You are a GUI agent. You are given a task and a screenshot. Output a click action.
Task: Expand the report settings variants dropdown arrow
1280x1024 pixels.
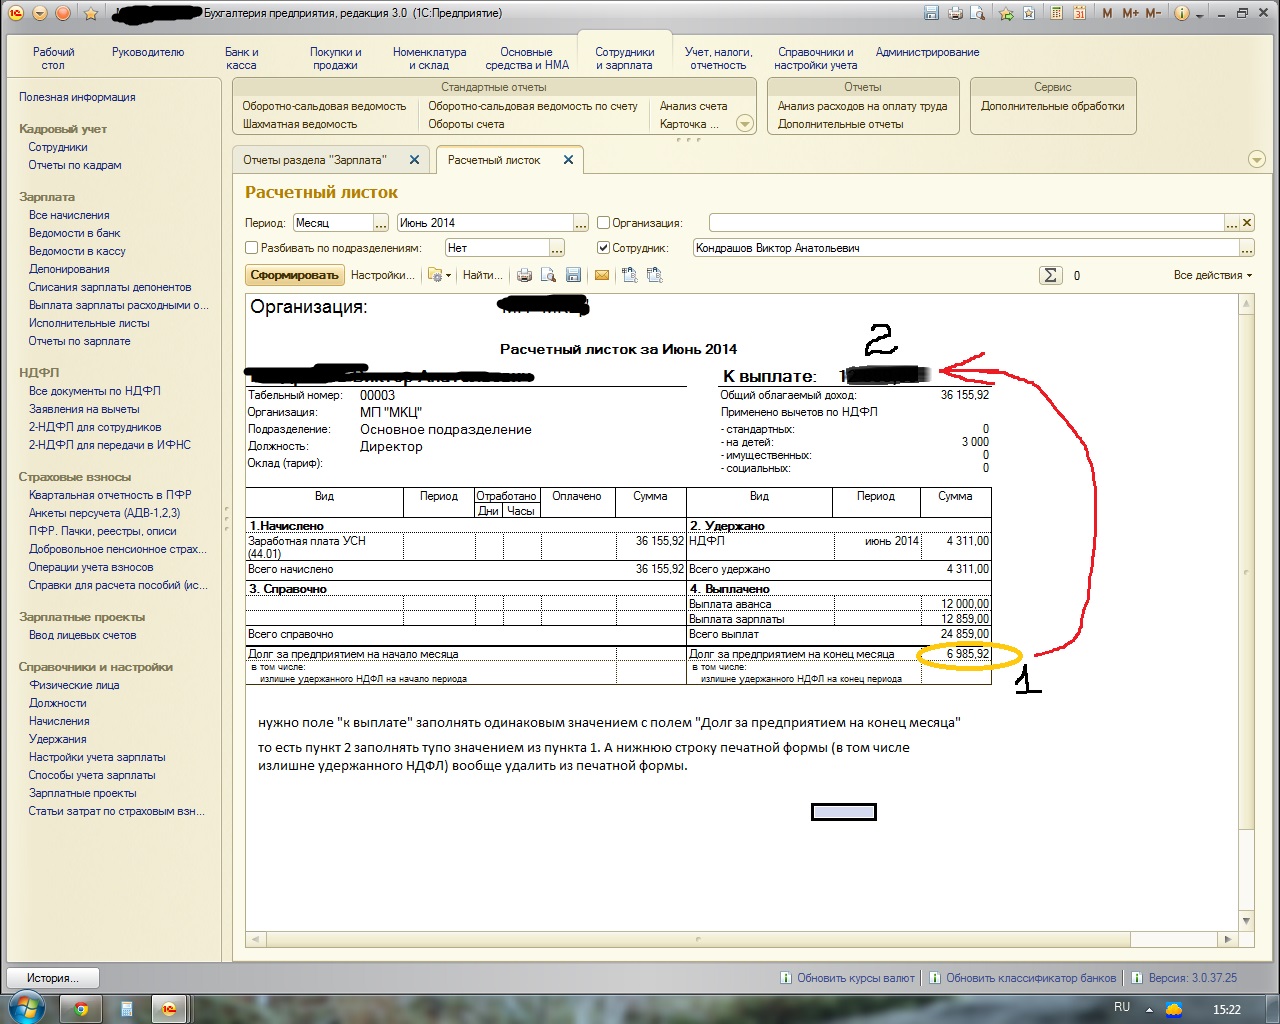tap(448, 275)
